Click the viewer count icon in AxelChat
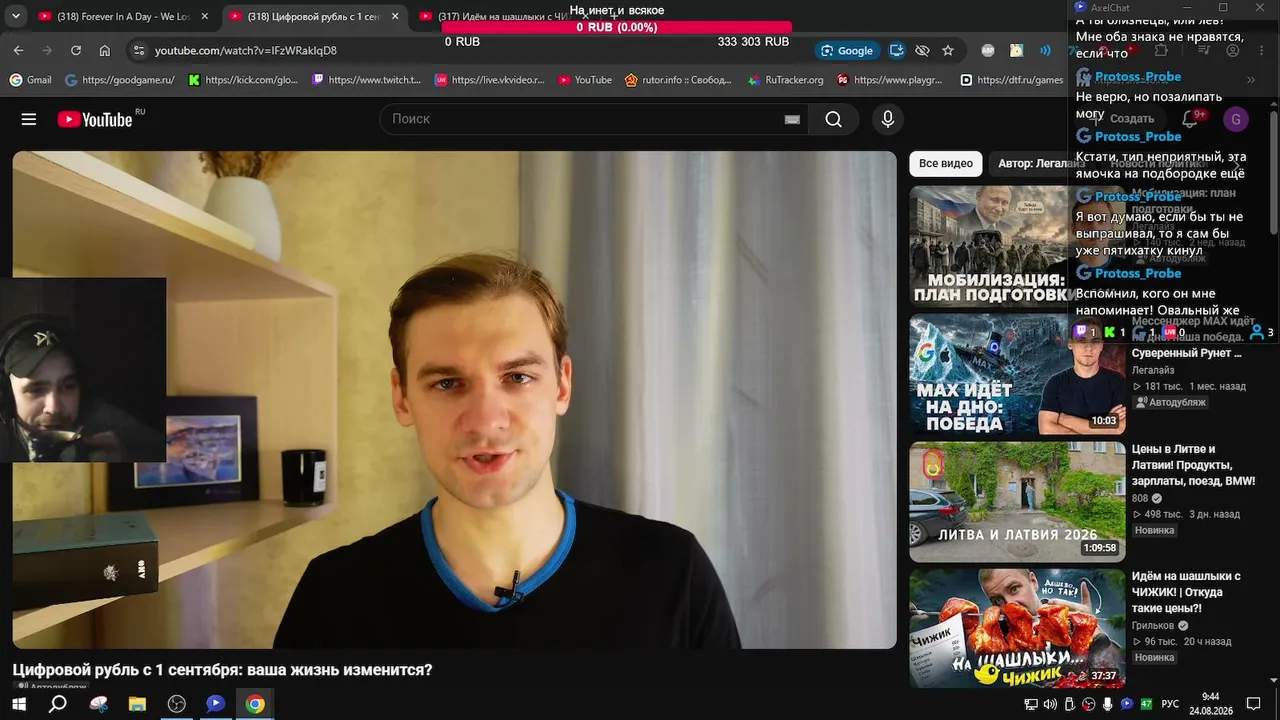 click(1257, 333)
